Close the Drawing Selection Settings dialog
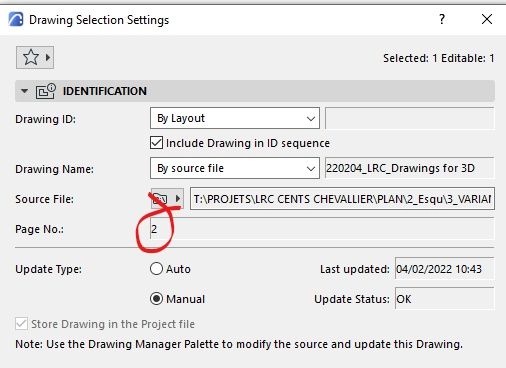 [x=487, y=19]
